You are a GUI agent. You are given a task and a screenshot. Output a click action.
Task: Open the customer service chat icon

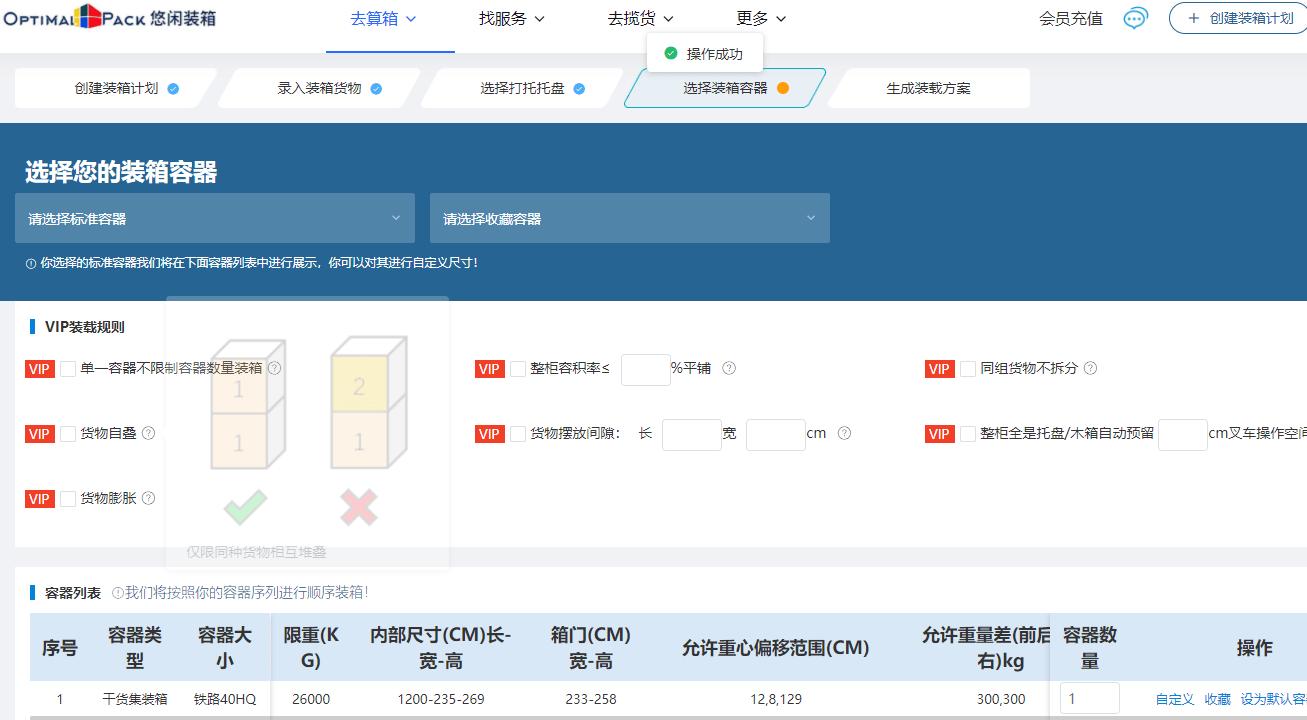(1135, 19)
